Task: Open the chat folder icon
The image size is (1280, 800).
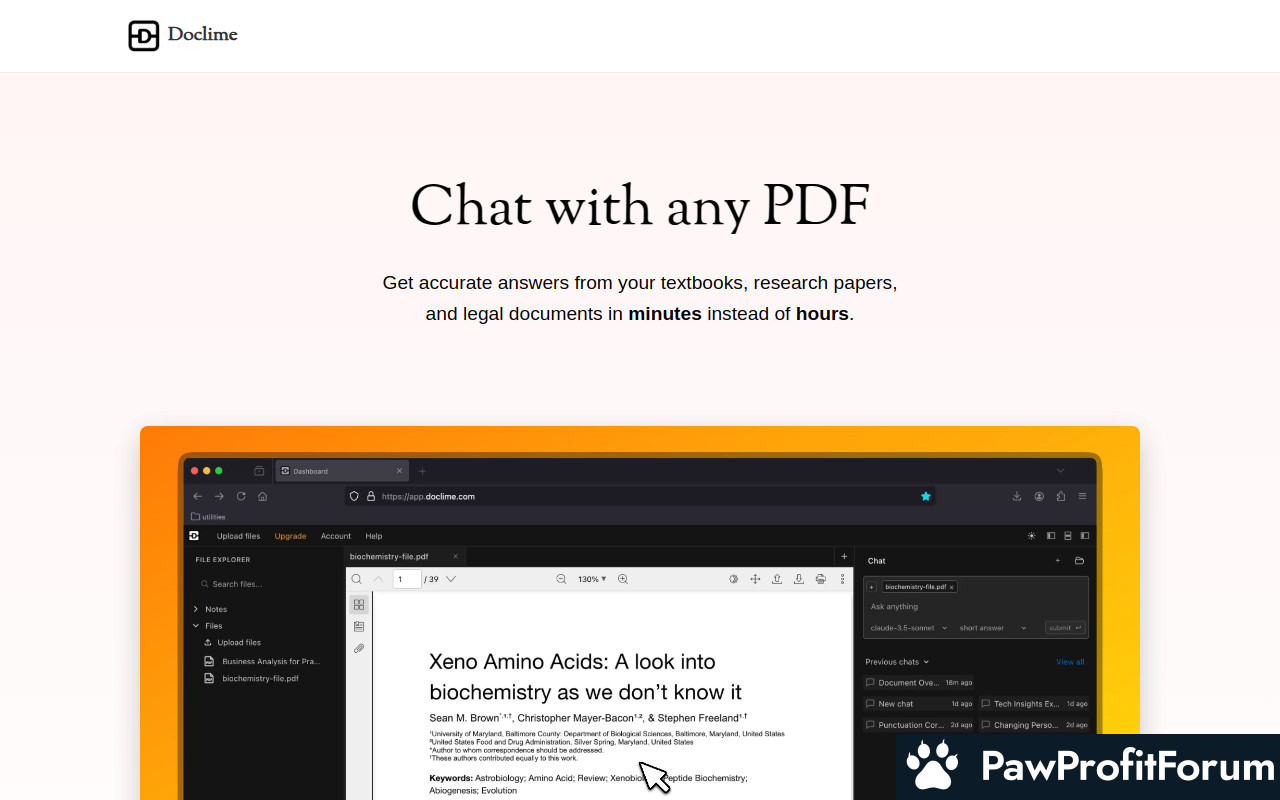Action: pyautogui.click(x=1079, y=561)
